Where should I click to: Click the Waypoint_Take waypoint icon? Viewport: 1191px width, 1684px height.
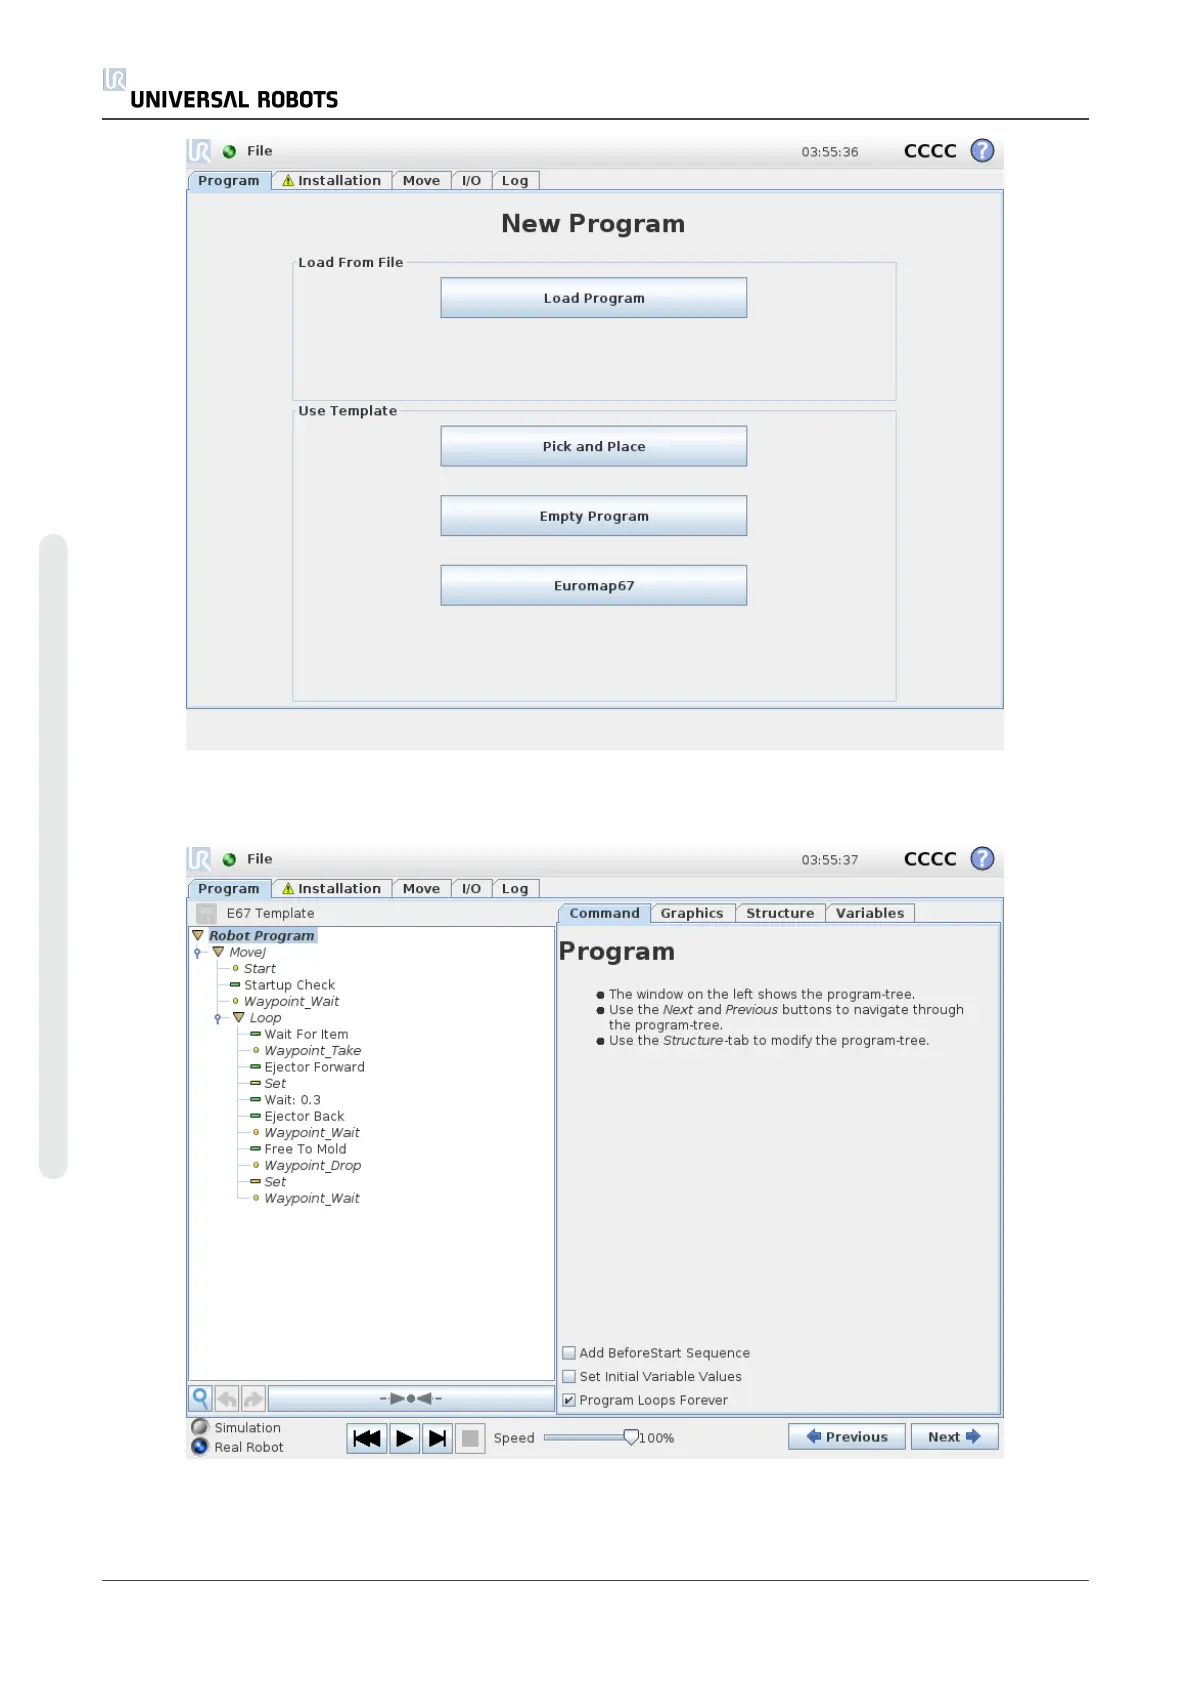(x=256, y=1051)
